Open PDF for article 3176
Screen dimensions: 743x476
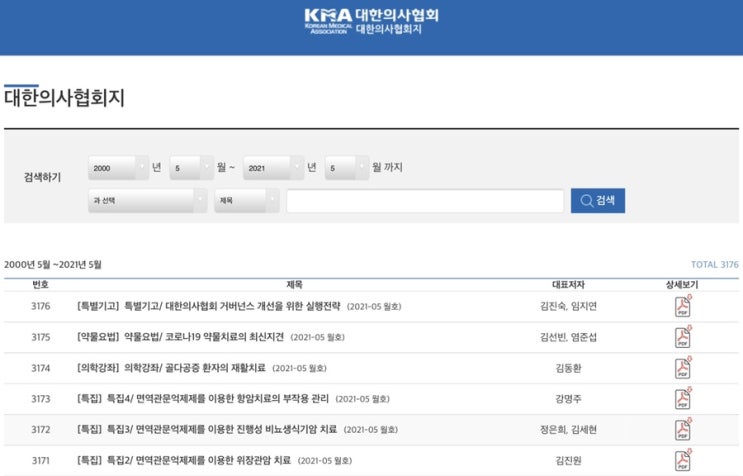point(683,306)
